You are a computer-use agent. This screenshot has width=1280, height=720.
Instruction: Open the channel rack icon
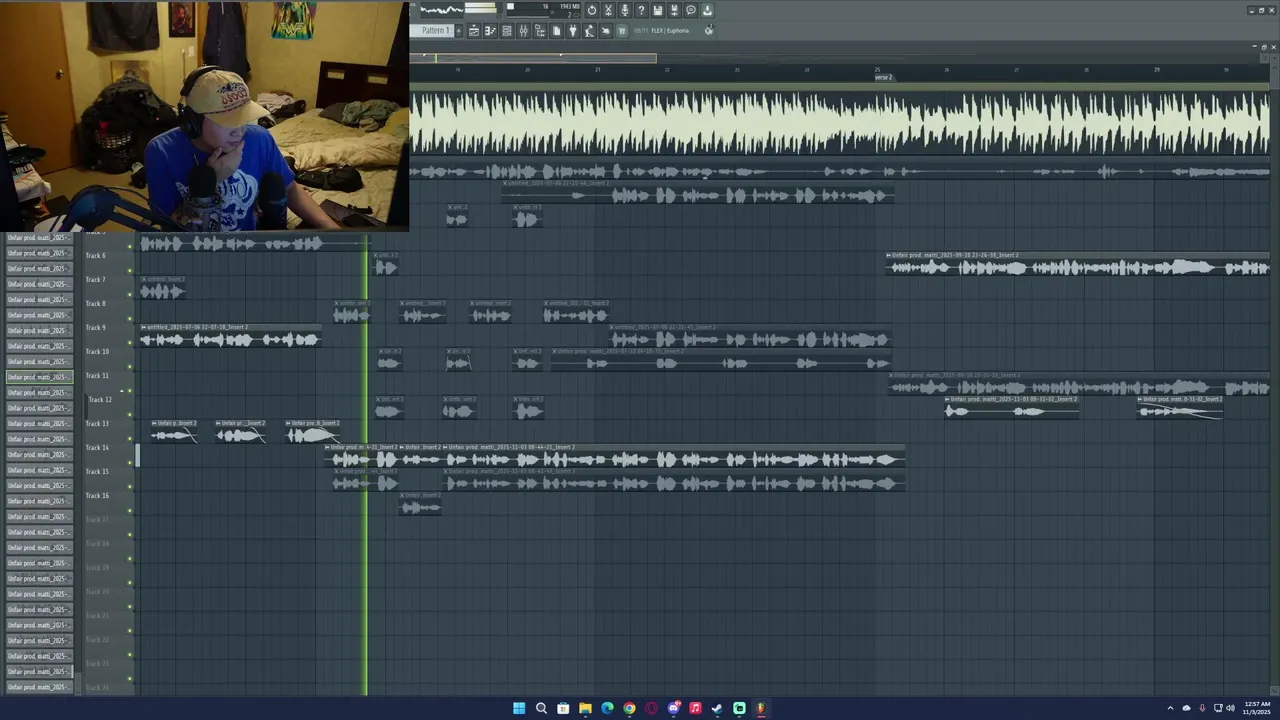click(507, 31)
